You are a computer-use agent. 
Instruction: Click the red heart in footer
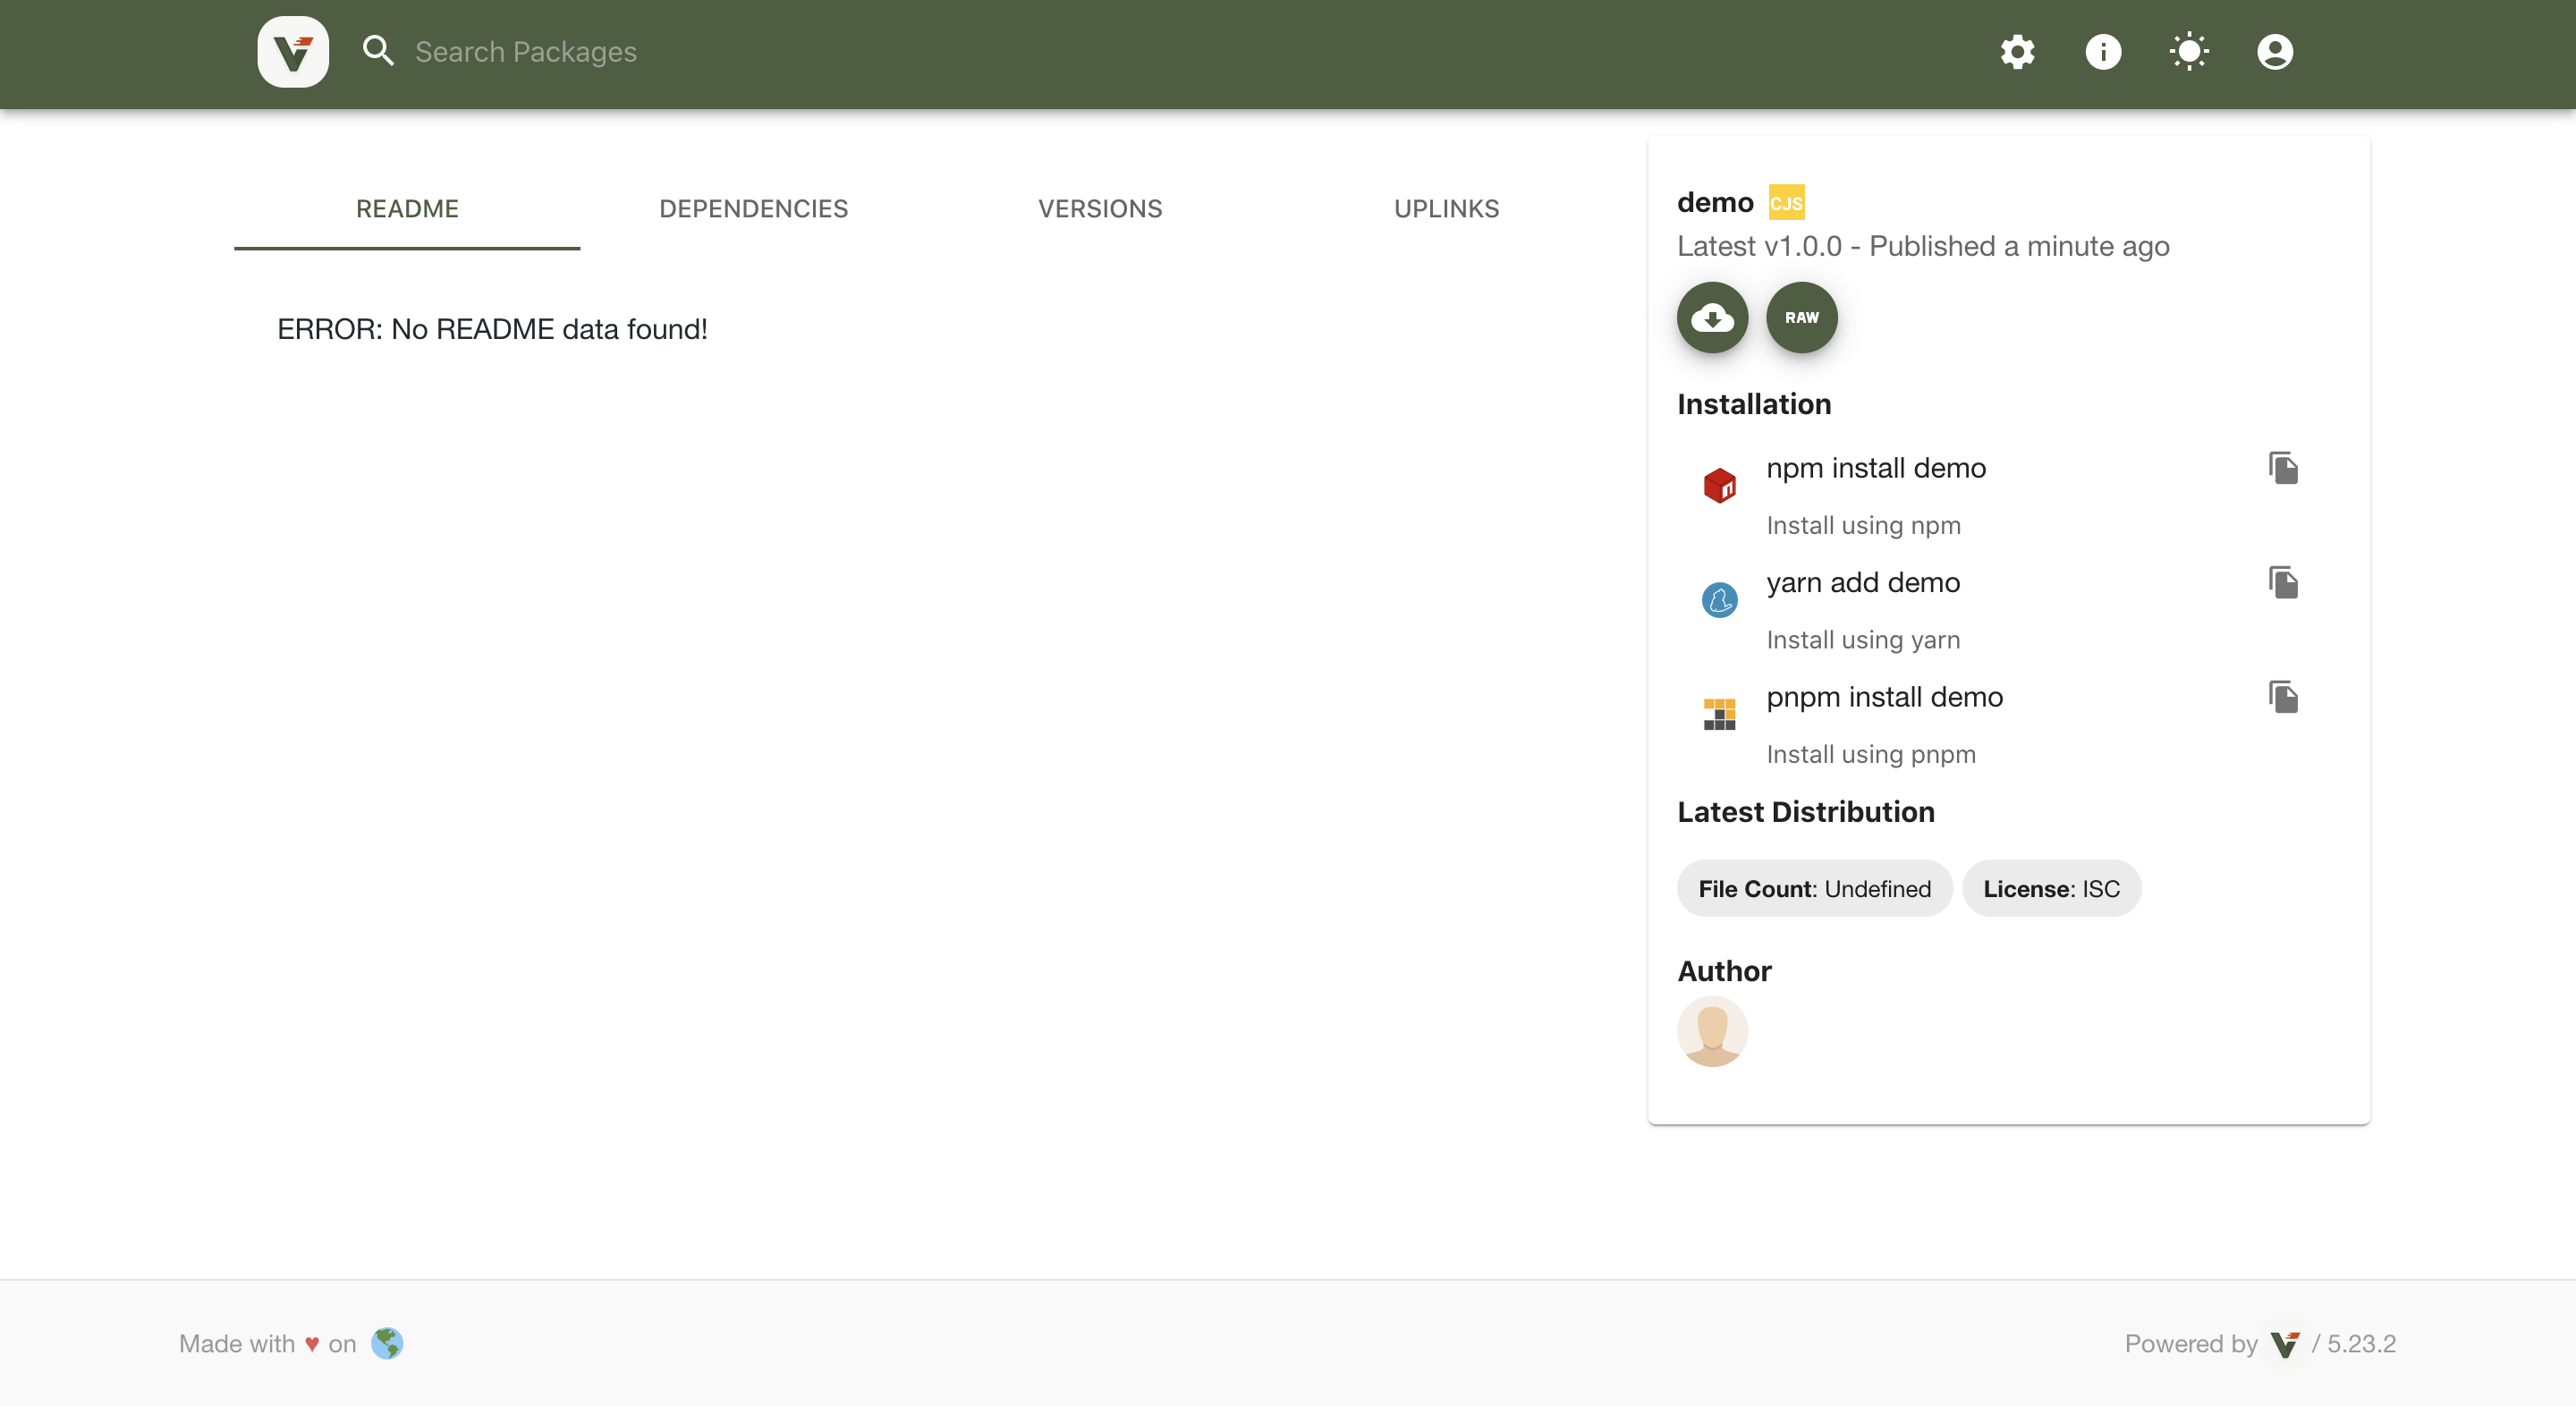pos(312,1344)
